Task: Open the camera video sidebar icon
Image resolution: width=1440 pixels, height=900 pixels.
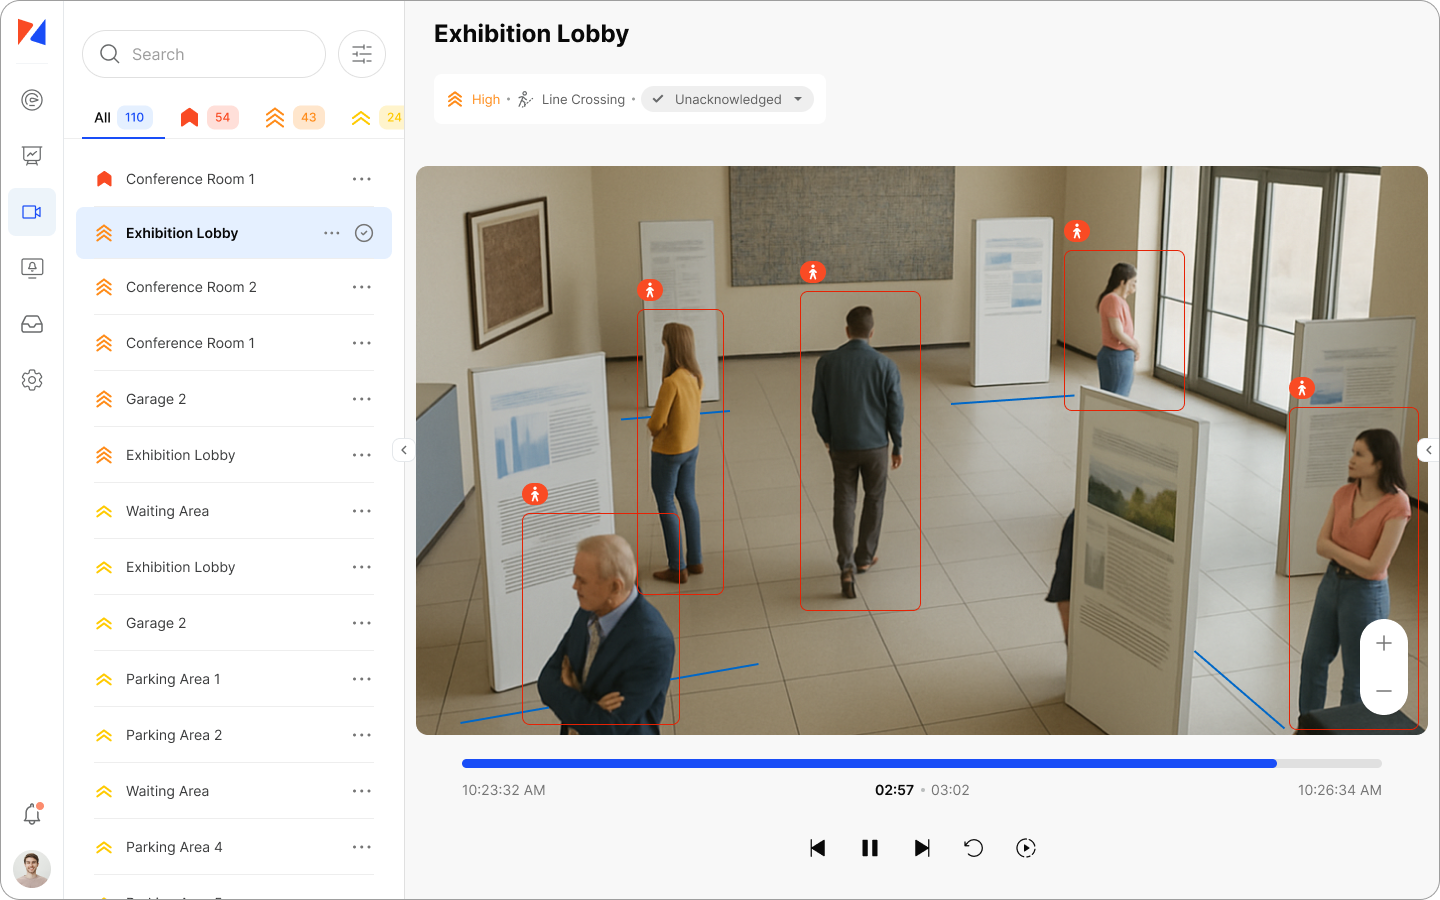Action: [32, 212]
